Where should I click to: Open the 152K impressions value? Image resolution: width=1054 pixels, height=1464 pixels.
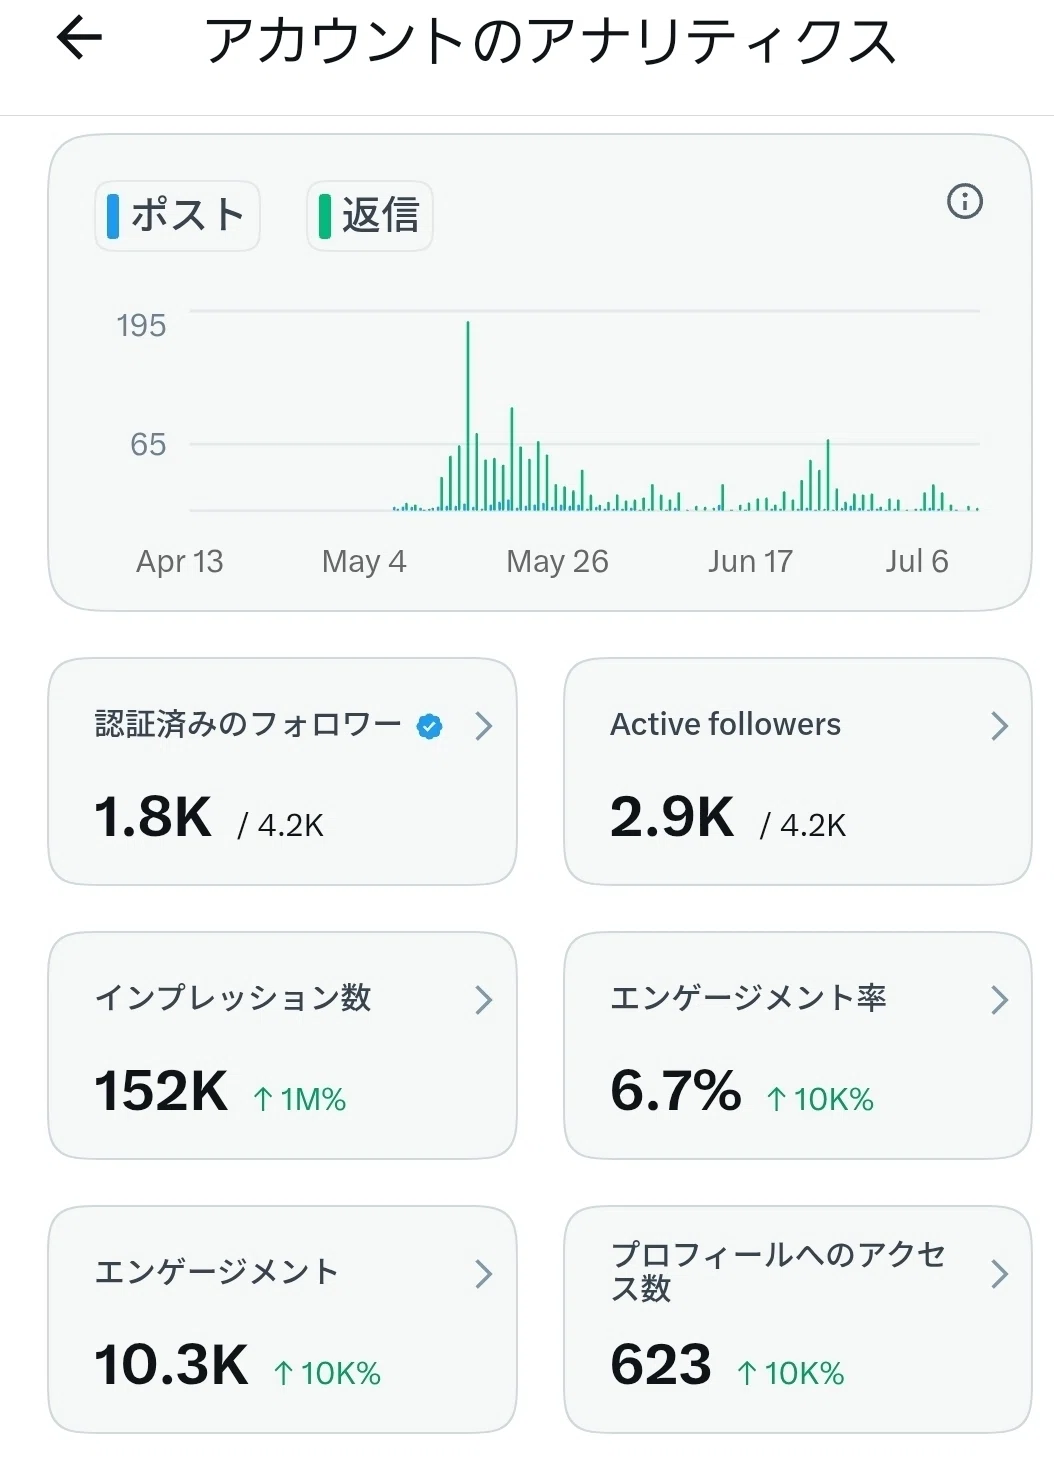(x=161, y=1090)
